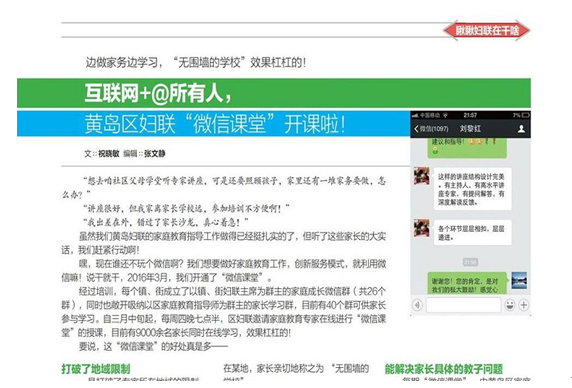Click the battery icon showing 7%
572x388 pixels.
pyautogui.click(x=526, y=115)
